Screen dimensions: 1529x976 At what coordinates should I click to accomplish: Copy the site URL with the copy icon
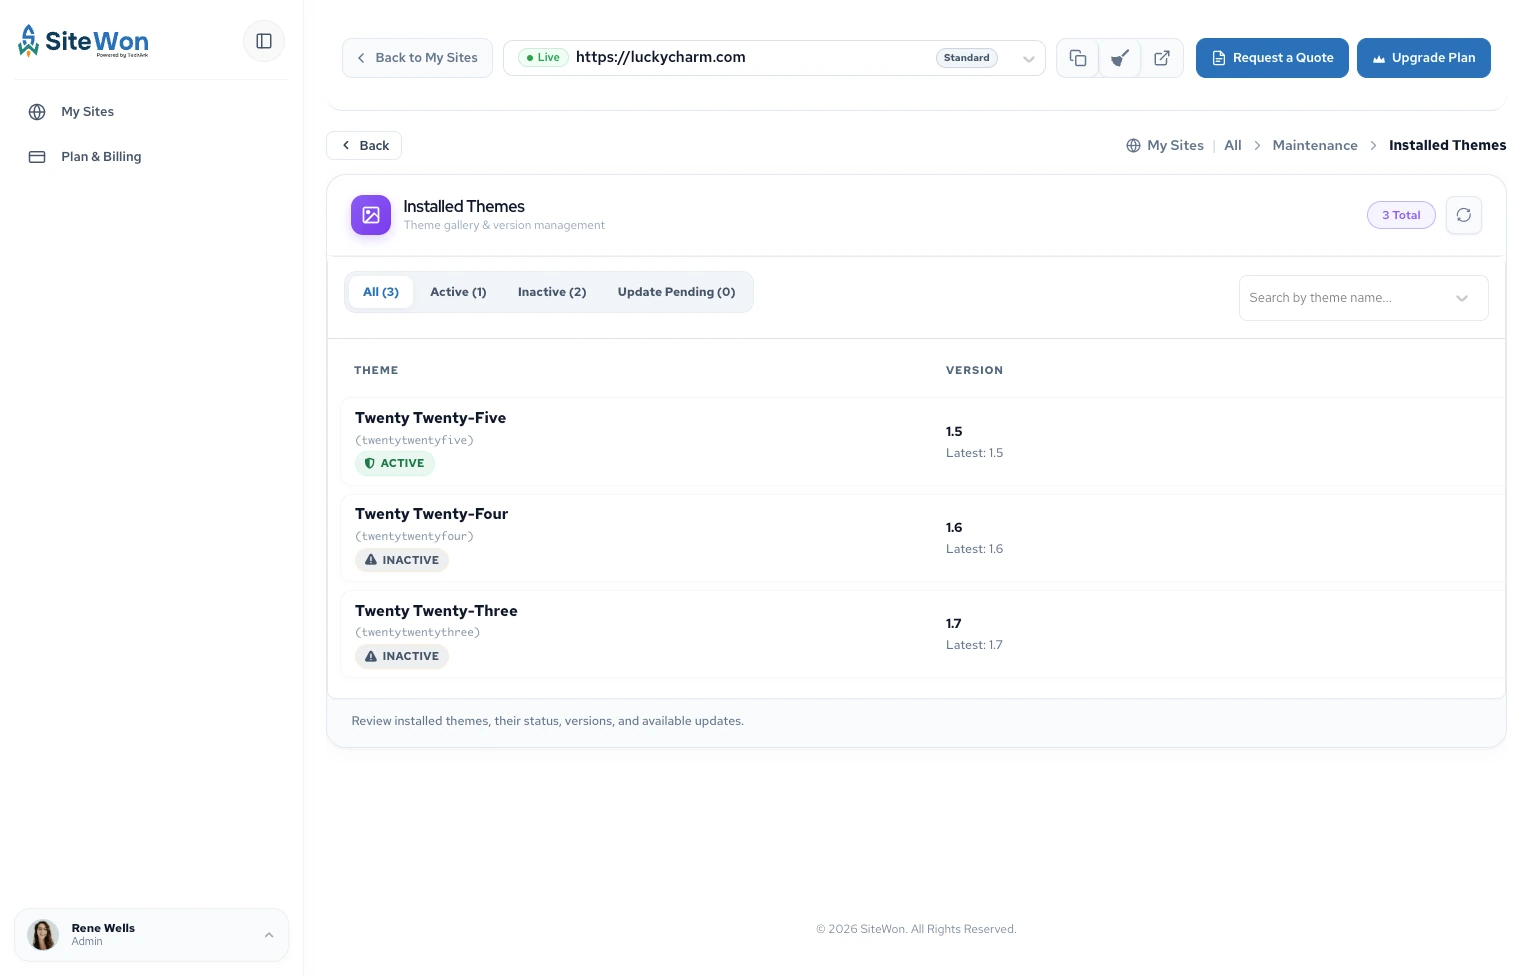pos(1078,58)
